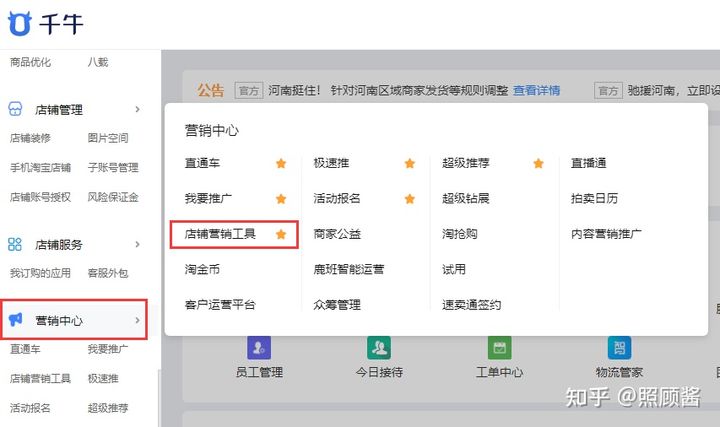This screenshot has width=720, height=427.
Task: Open 店铺装修 in the sidebar
Action: 30,138
